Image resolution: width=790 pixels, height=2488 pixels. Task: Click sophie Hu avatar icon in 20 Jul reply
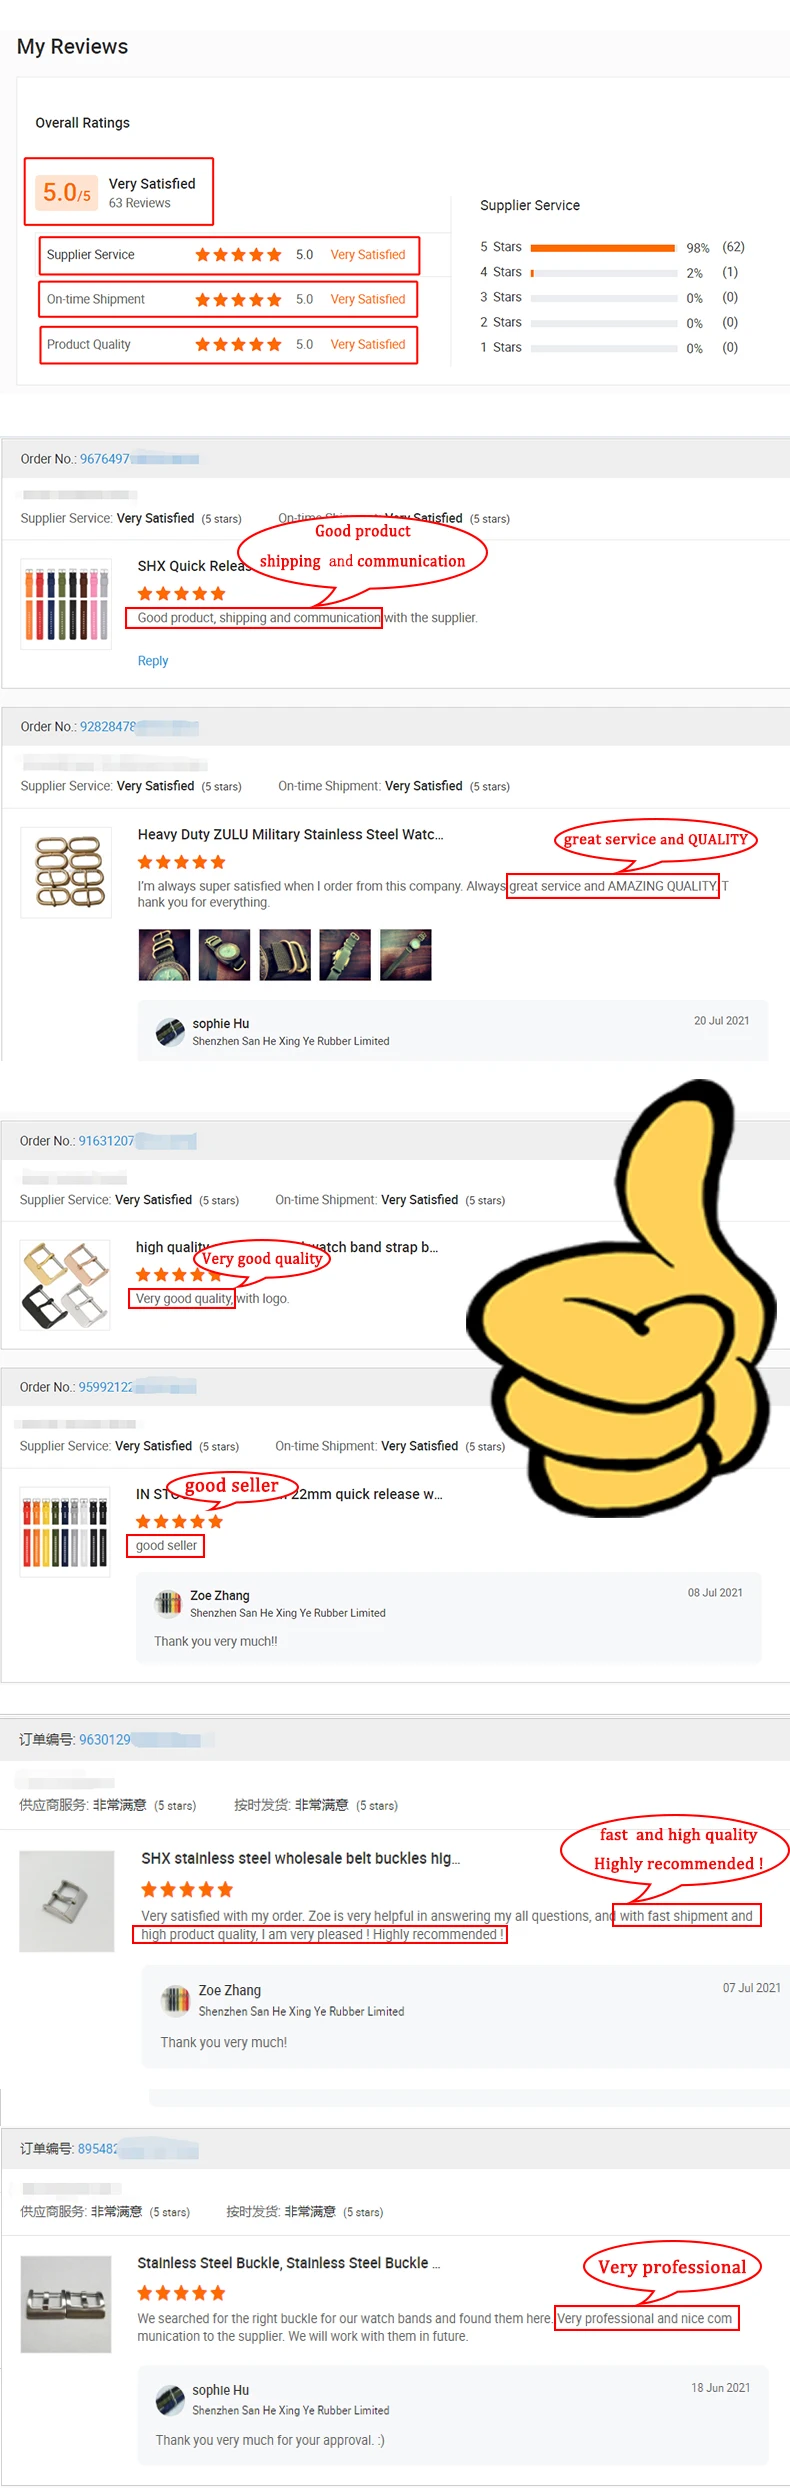170,1031
